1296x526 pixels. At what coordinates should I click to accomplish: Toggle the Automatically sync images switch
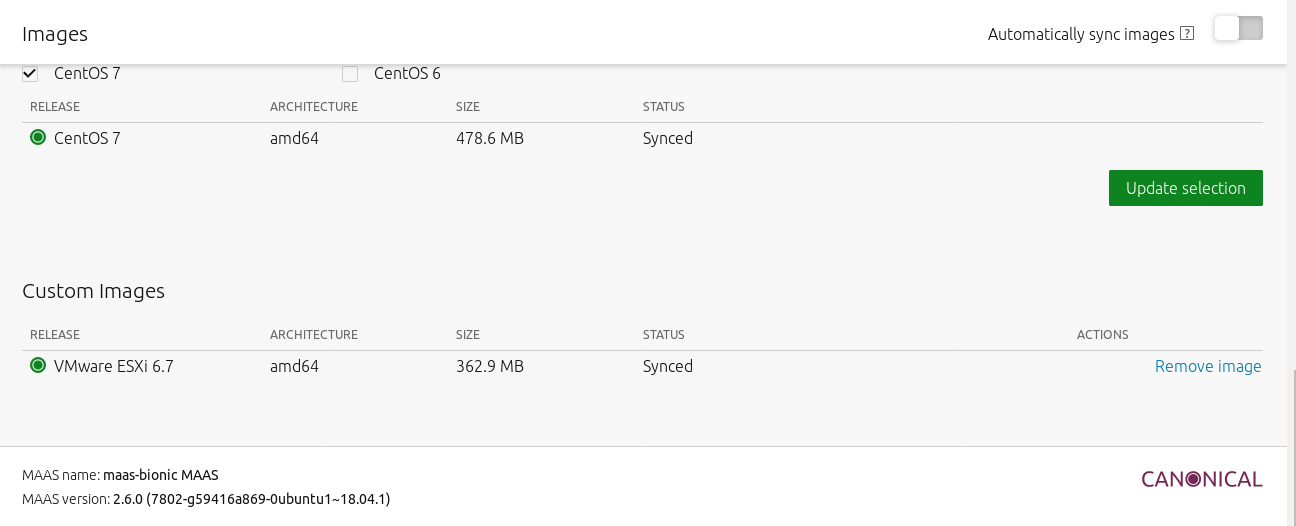pyautogui.click(x=1238, y=29)
